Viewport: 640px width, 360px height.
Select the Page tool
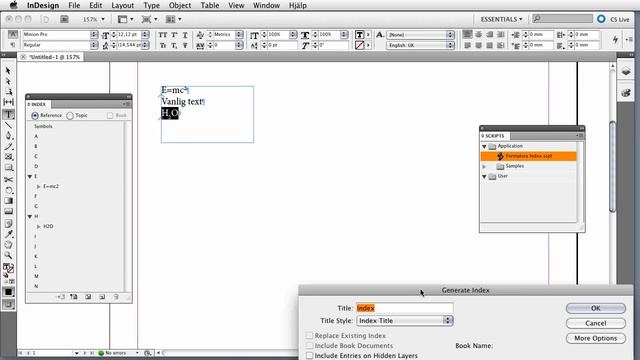pos(8,91)
